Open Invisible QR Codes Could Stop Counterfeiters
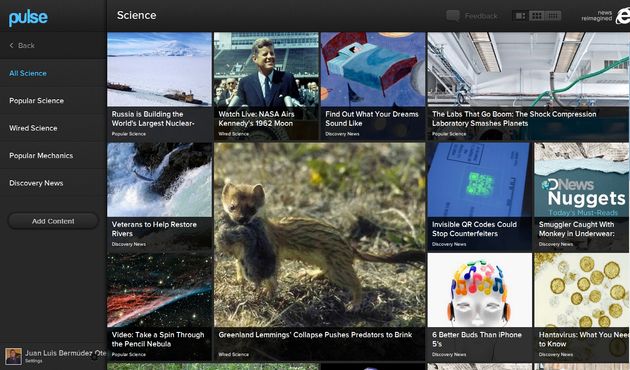 (x=480, y=196)
